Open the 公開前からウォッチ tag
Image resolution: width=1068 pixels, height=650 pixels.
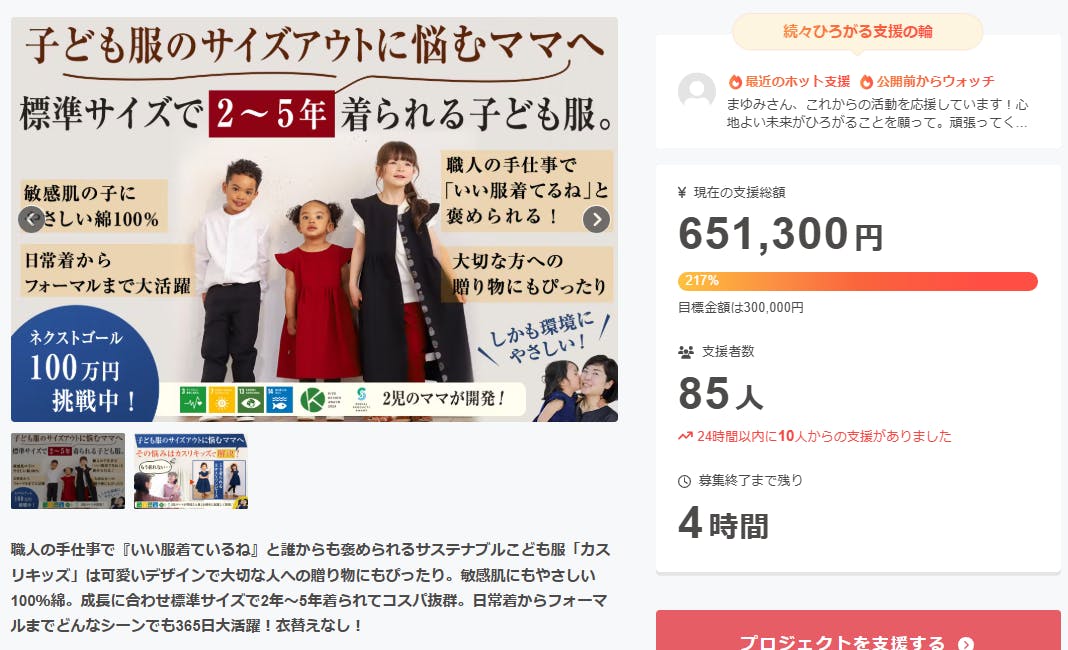click(x=927, y=82)
